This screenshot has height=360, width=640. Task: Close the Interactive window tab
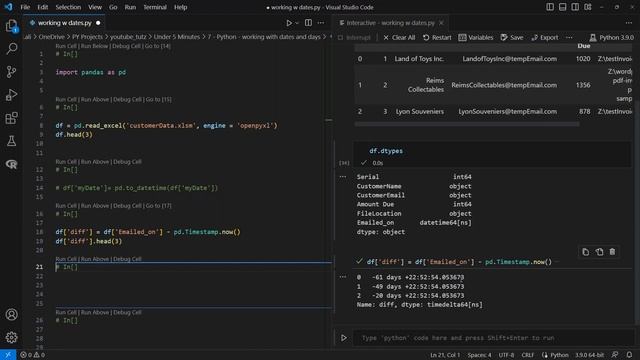tap(441, 23)
